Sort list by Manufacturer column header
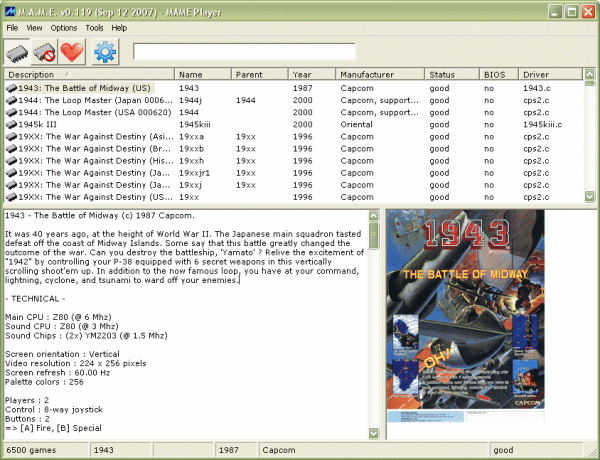Image resolution: width=600 pixels, height=460 pixels. click(380, 74)
